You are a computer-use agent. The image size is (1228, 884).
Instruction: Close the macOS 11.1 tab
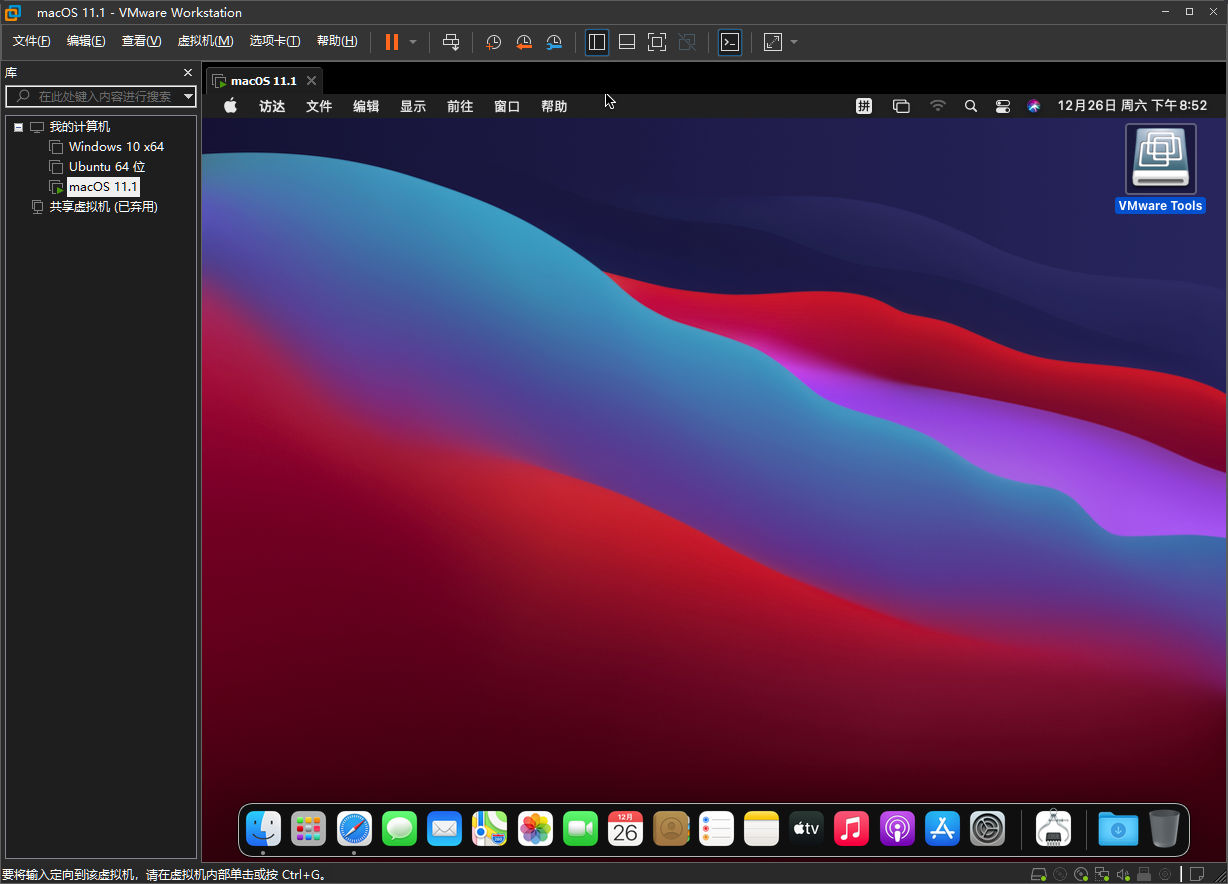pos(311,81)
